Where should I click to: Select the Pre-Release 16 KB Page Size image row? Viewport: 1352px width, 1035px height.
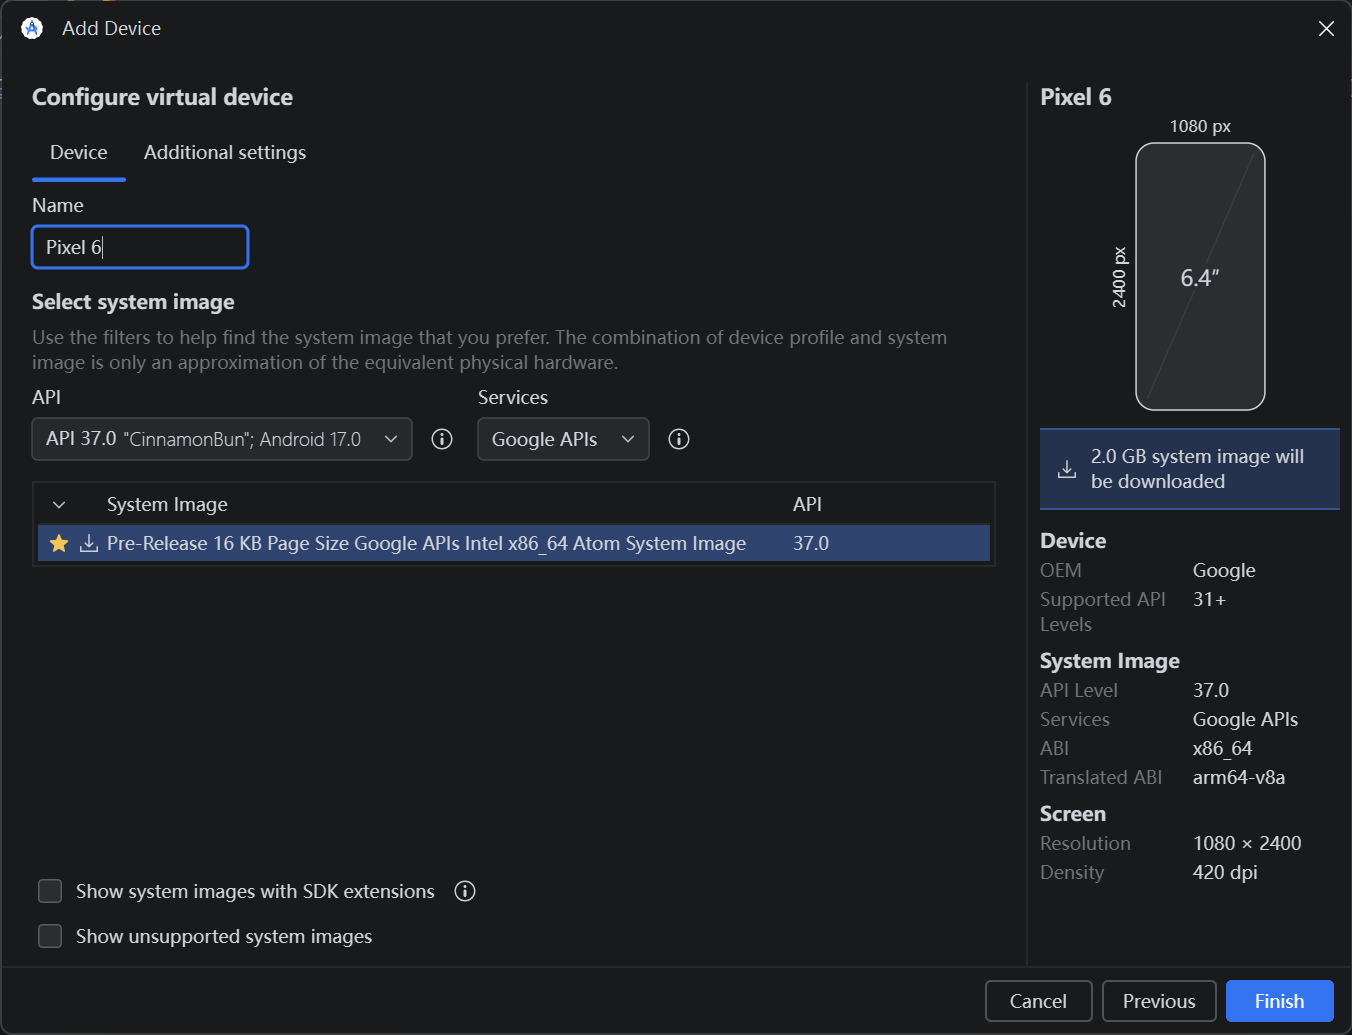click(514, 543)
